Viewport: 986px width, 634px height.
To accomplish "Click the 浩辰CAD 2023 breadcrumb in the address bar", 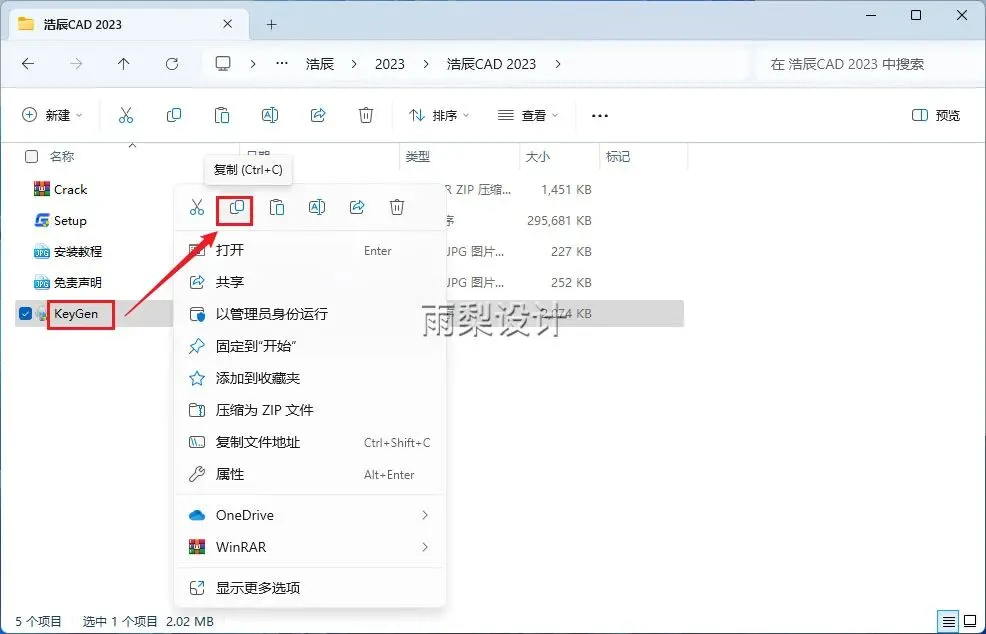I will coord(491,64).
